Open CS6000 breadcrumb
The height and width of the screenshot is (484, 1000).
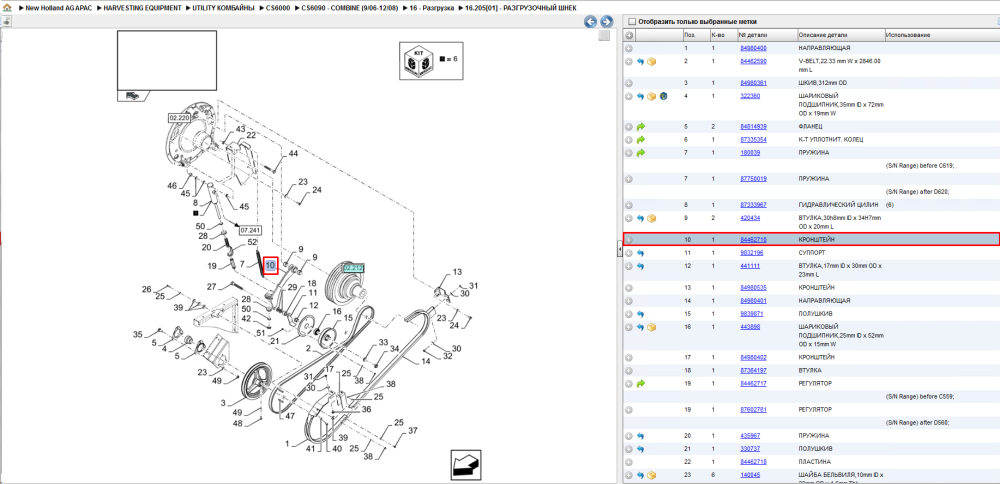(279, 8)
